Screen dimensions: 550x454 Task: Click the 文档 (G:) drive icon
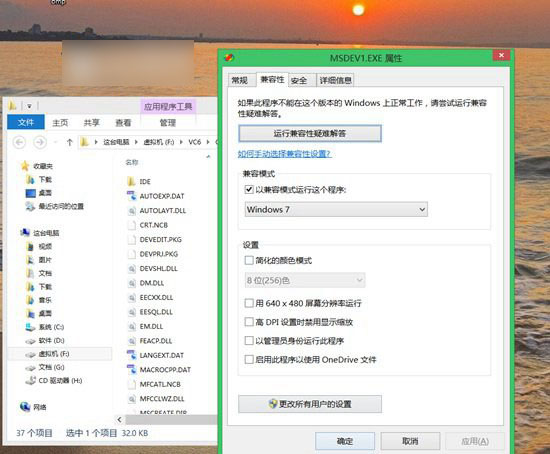31,367
